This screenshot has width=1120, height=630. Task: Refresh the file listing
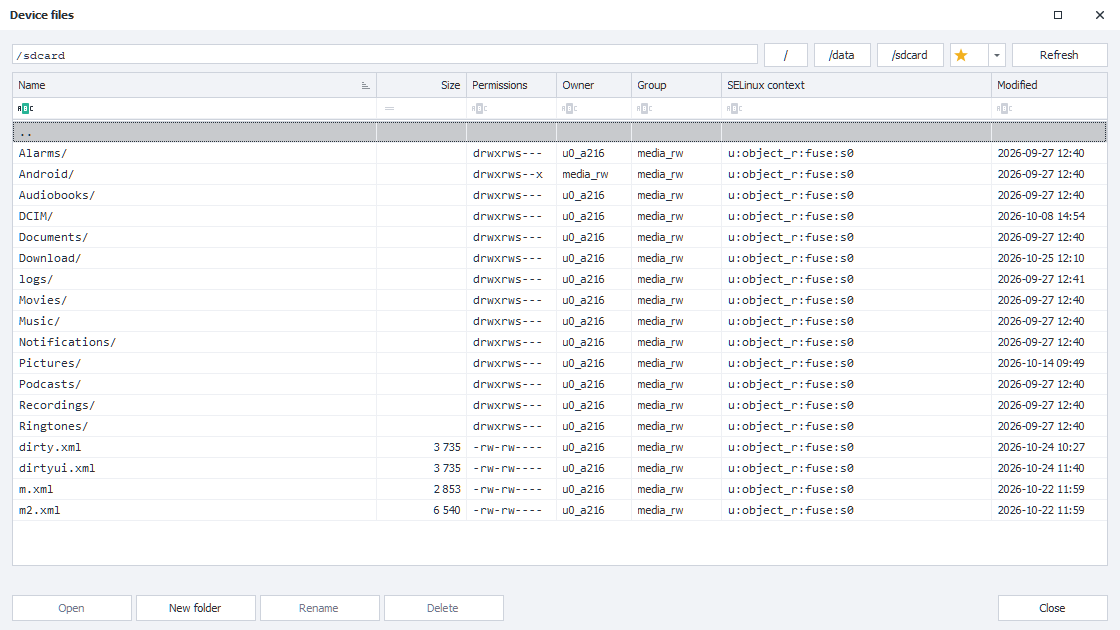1059,55
